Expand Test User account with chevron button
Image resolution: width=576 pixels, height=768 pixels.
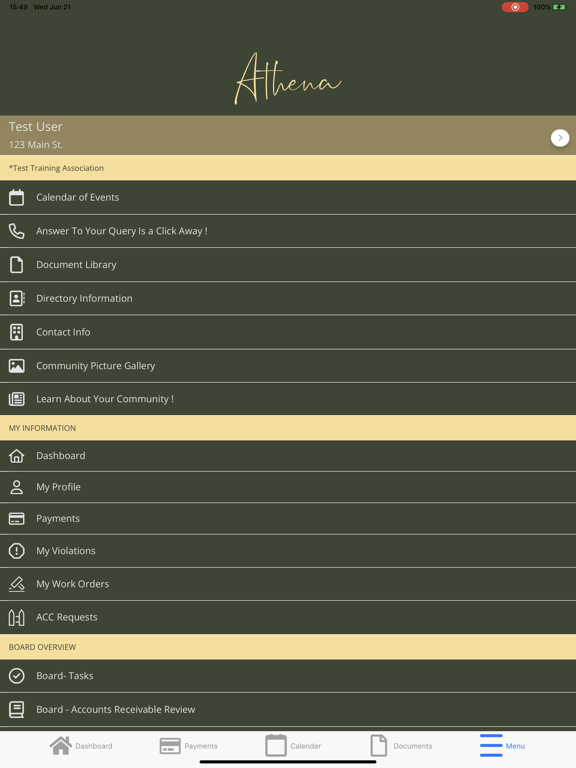[x=560, y=138]
